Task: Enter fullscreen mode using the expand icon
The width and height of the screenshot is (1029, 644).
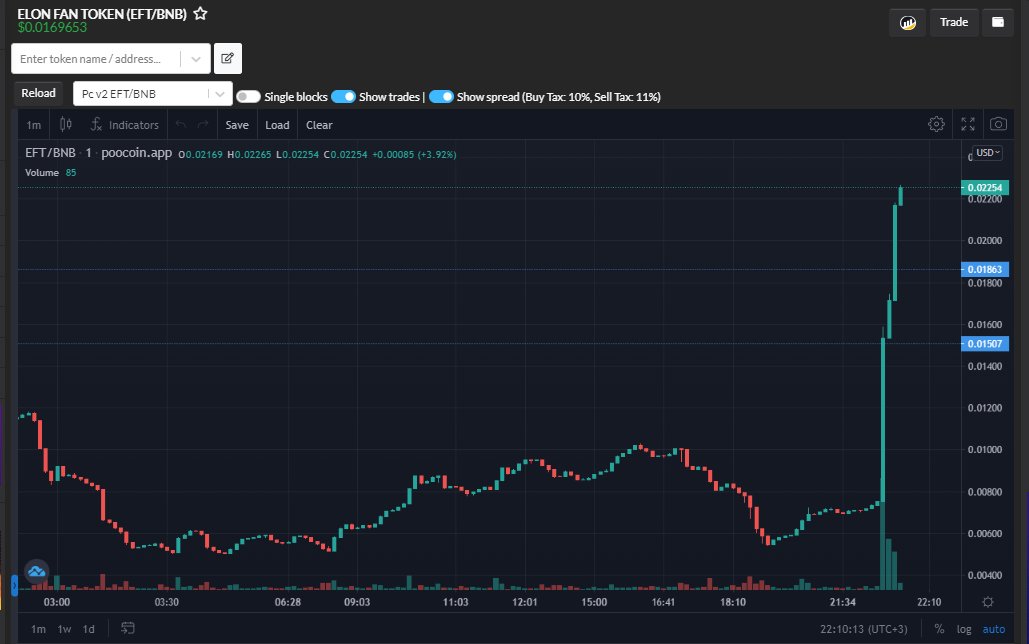Action: 967,124
